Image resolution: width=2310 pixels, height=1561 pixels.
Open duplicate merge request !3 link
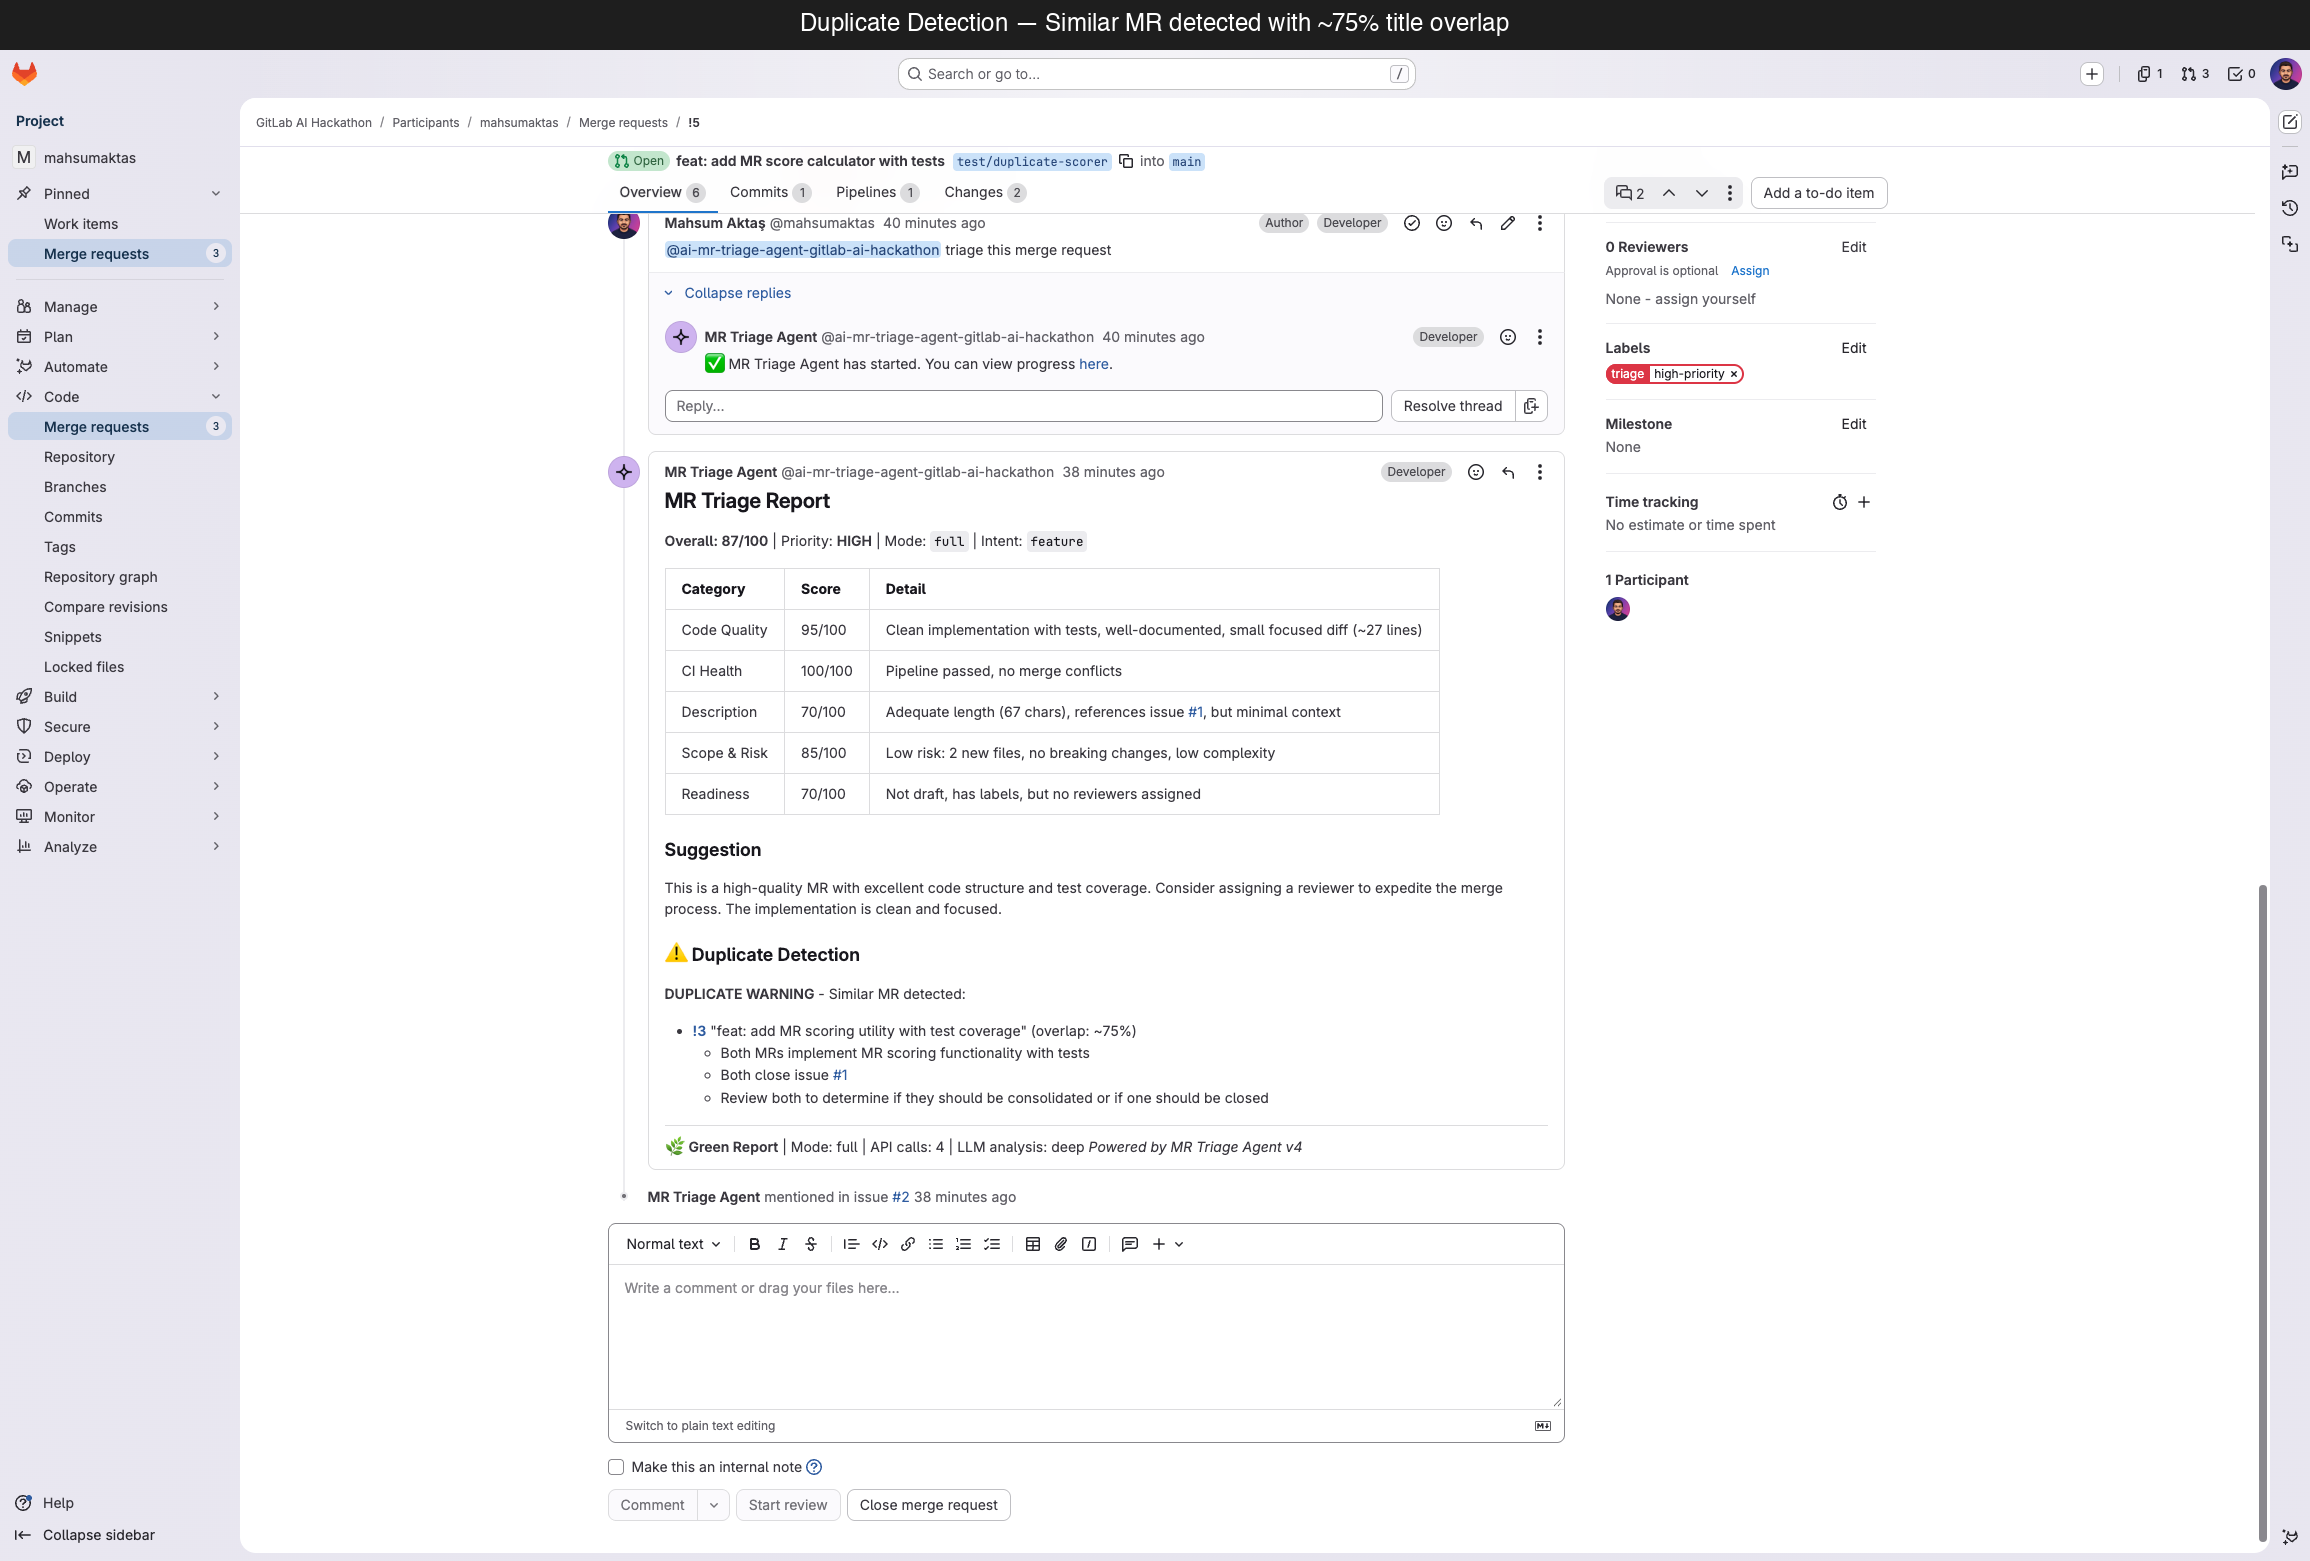(699, 1031)
